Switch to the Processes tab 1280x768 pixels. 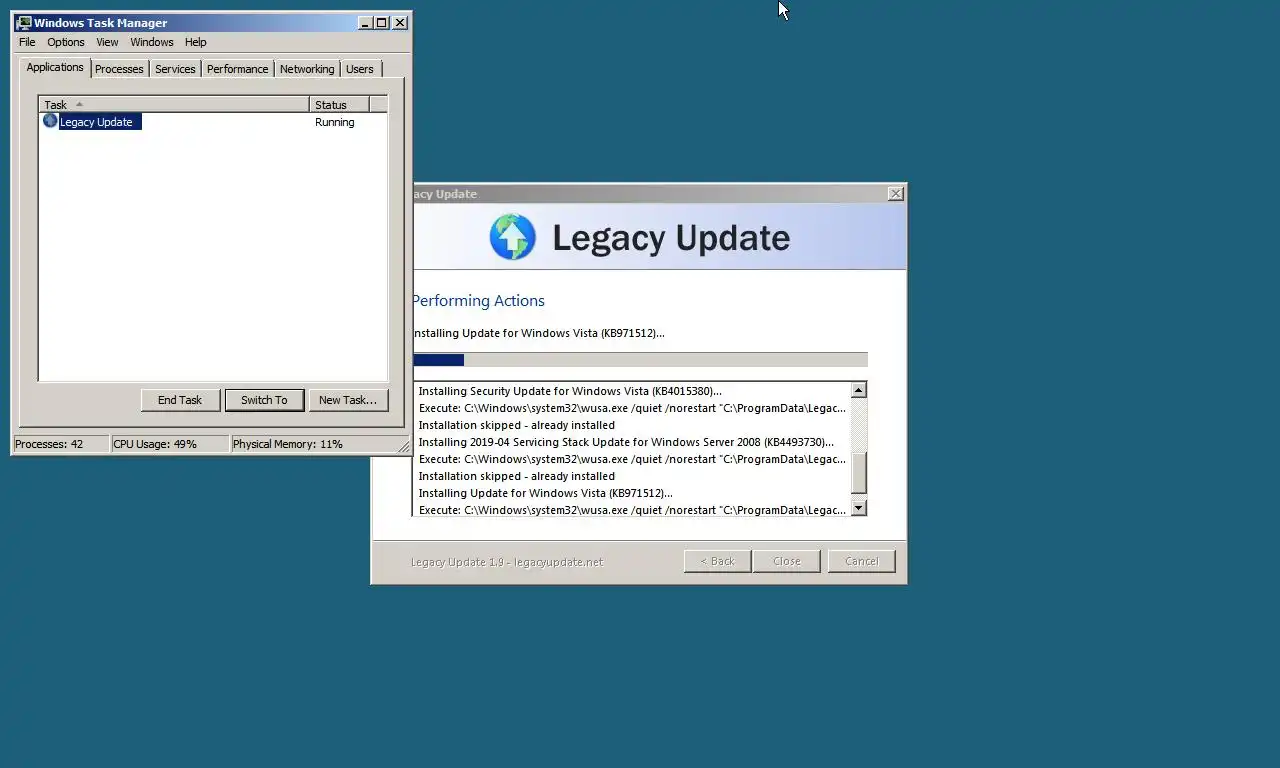coord(119,69)
